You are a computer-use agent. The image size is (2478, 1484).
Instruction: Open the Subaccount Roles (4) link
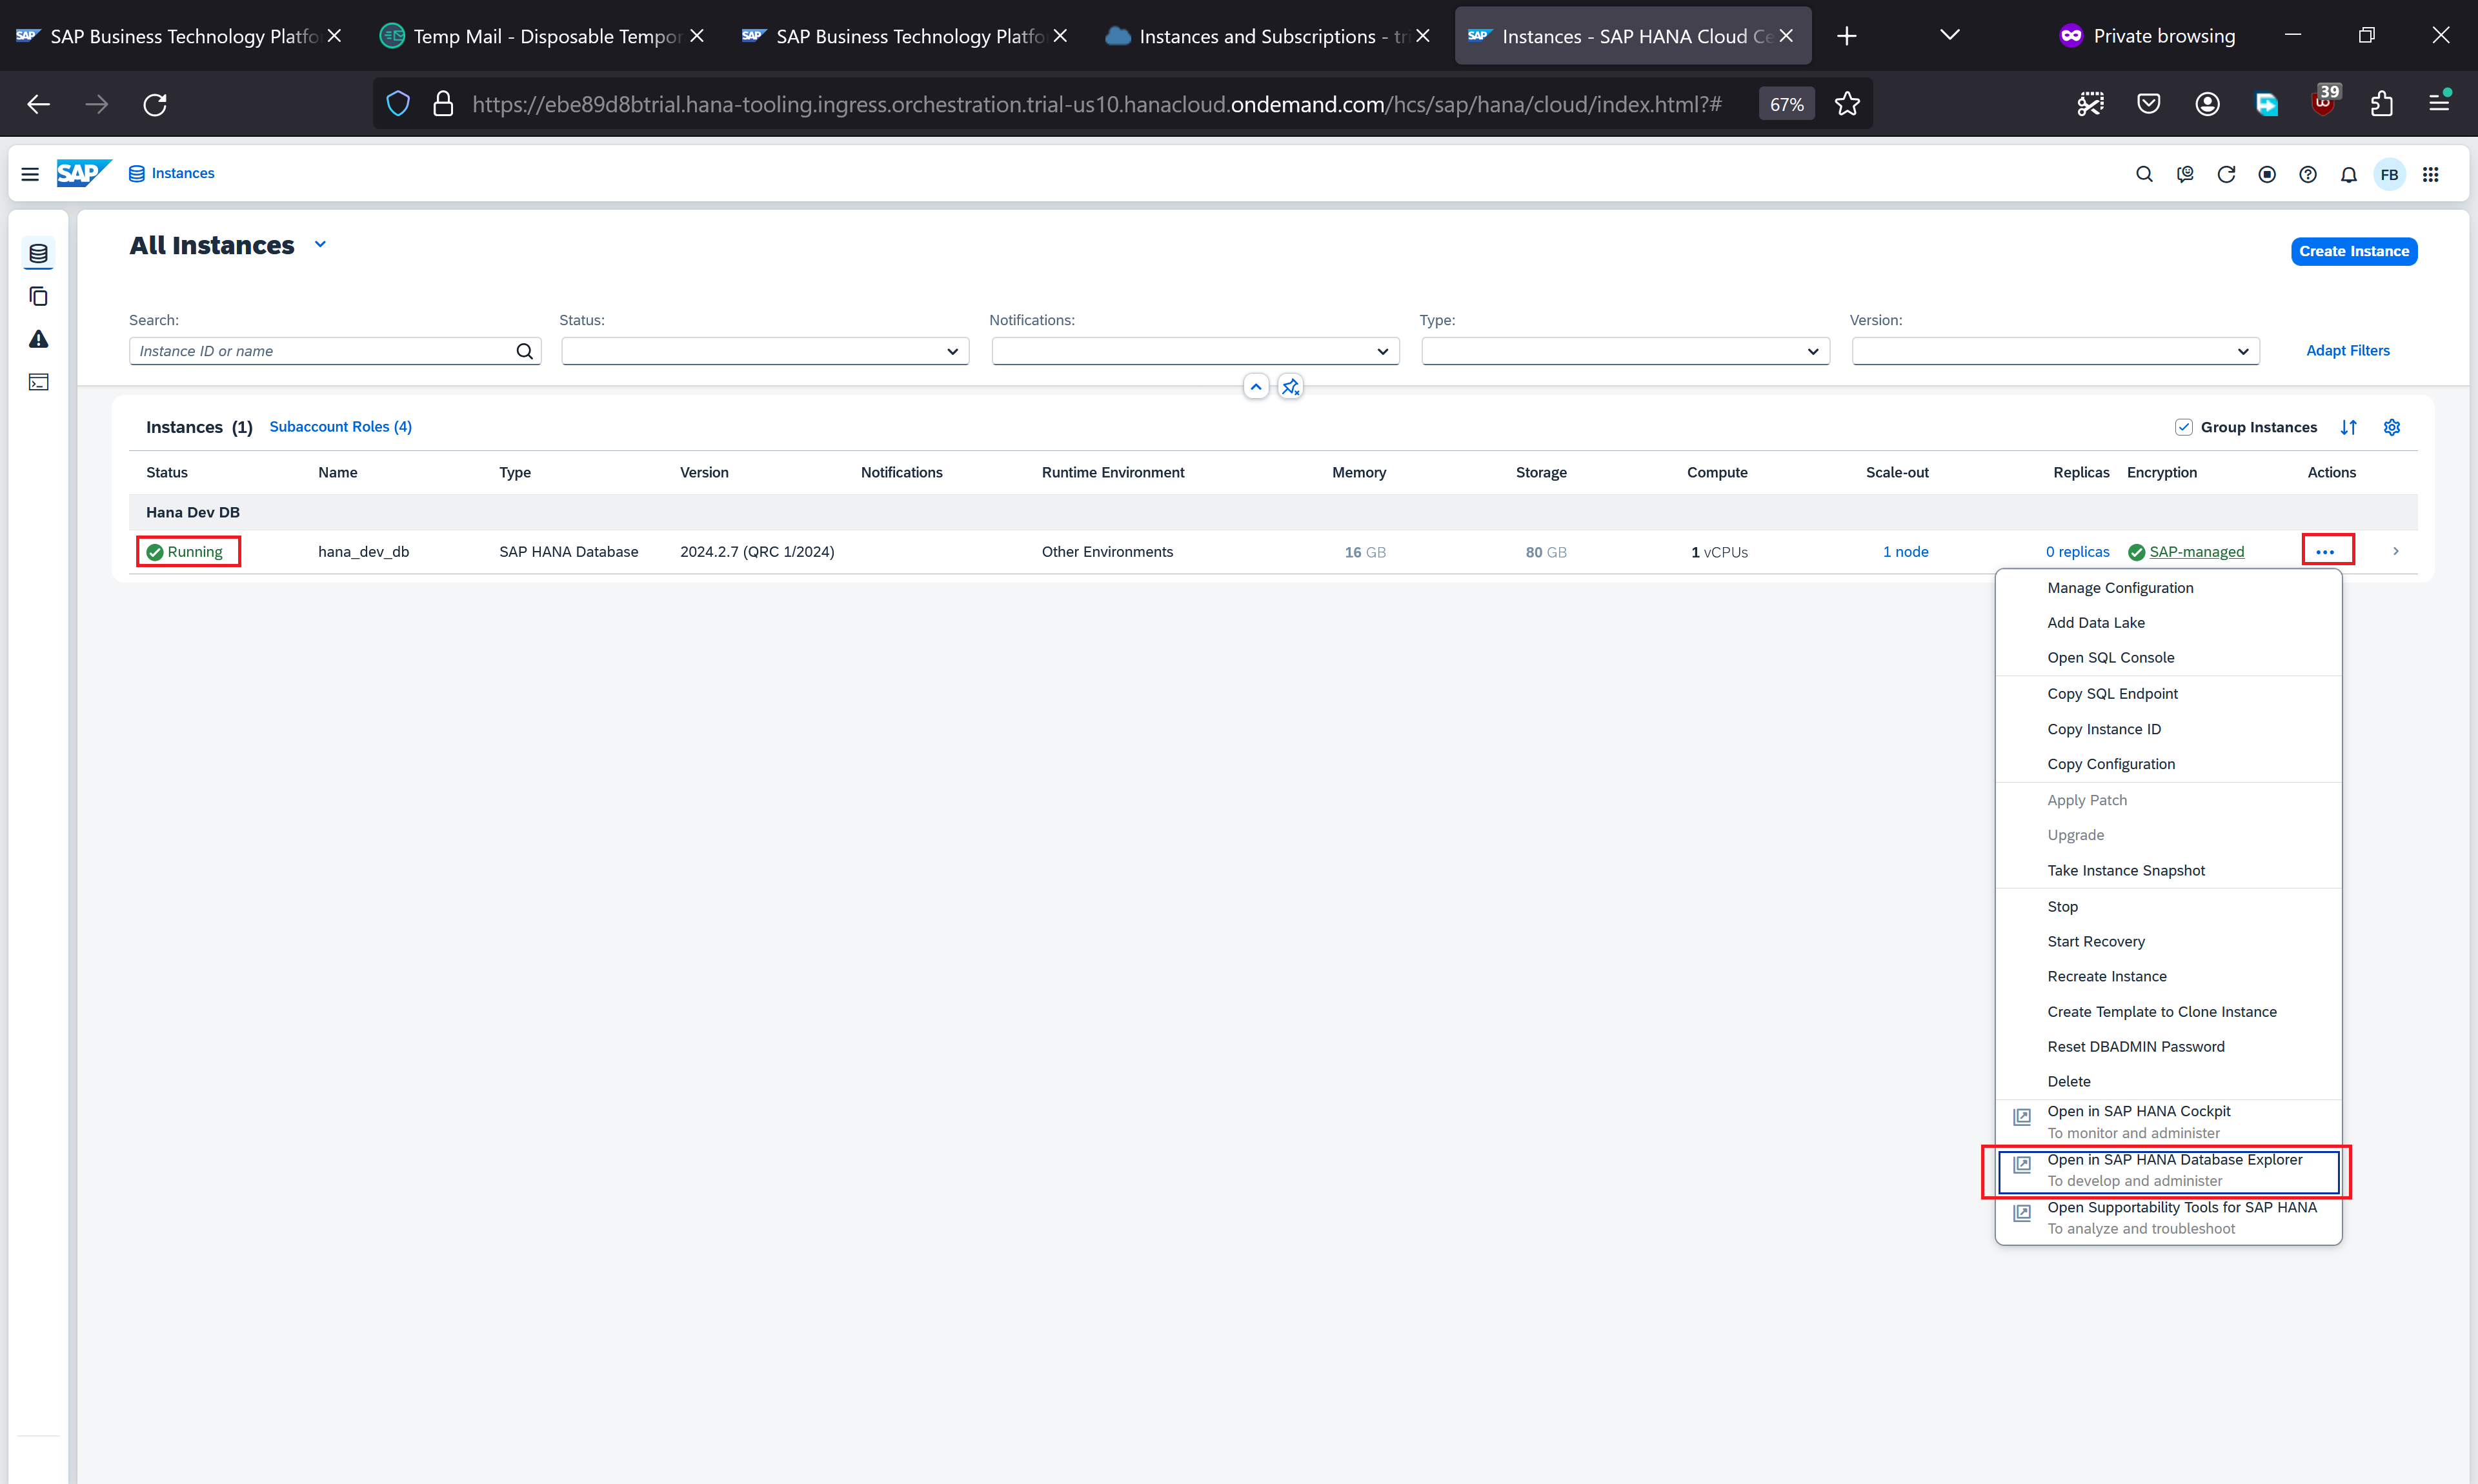(x=340, y=426)
